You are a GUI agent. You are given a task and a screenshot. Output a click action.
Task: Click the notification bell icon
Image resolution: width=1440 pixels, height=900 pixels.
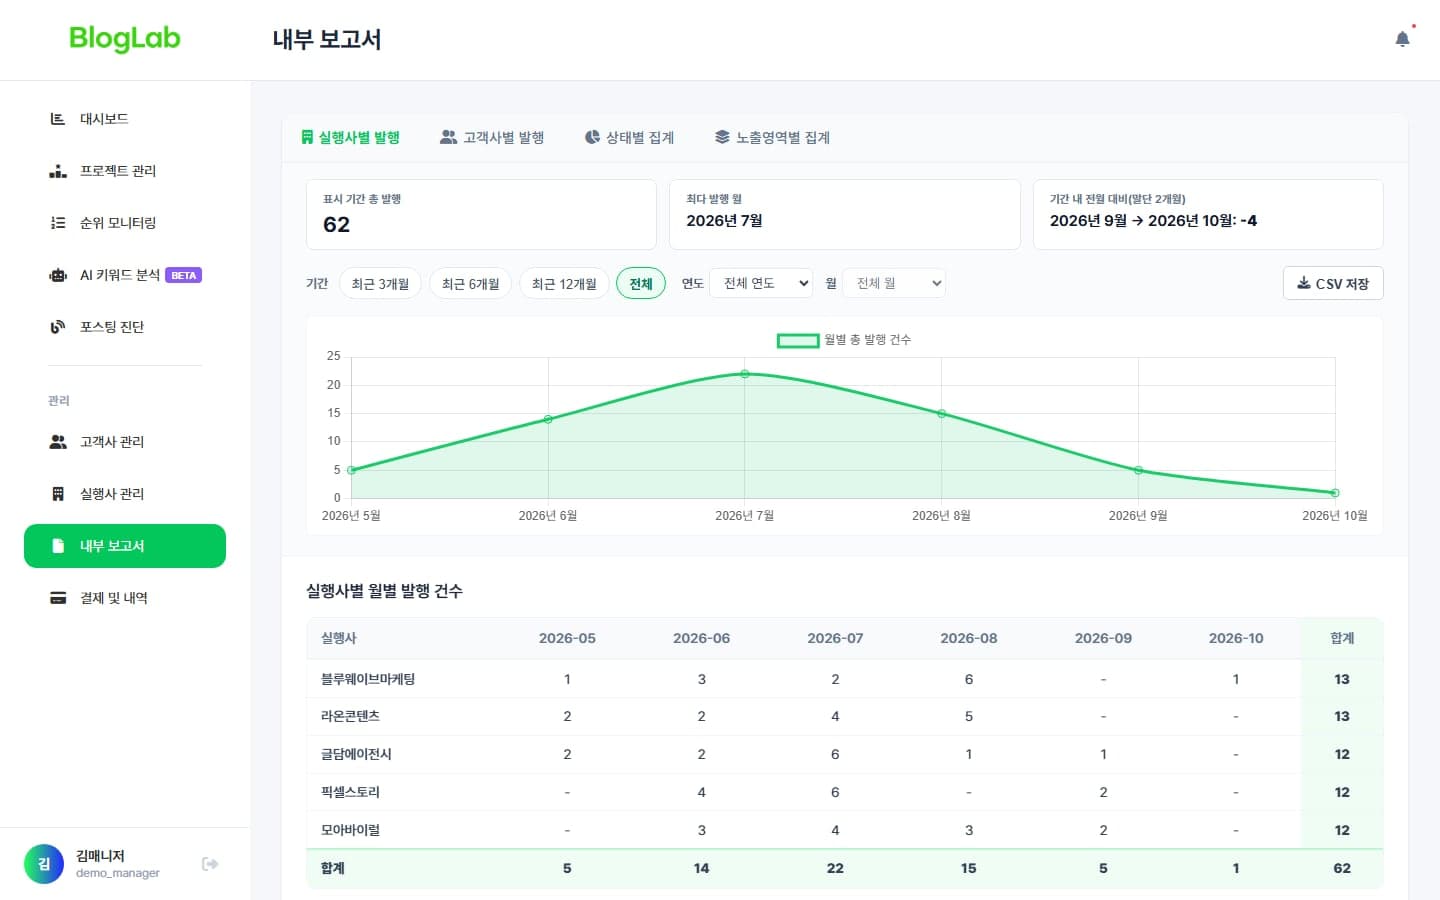pyautogui.click(x=1402, y=39)
